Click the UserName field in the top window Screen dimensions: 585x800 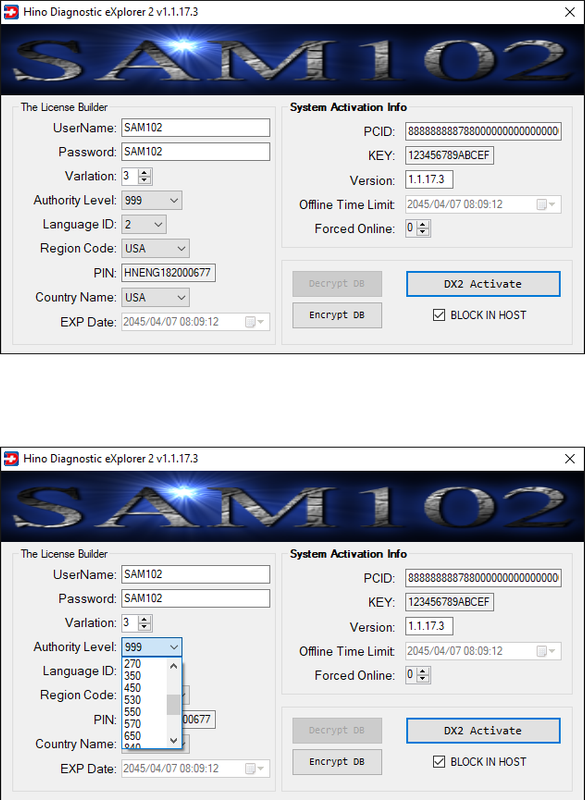point(195,128)
